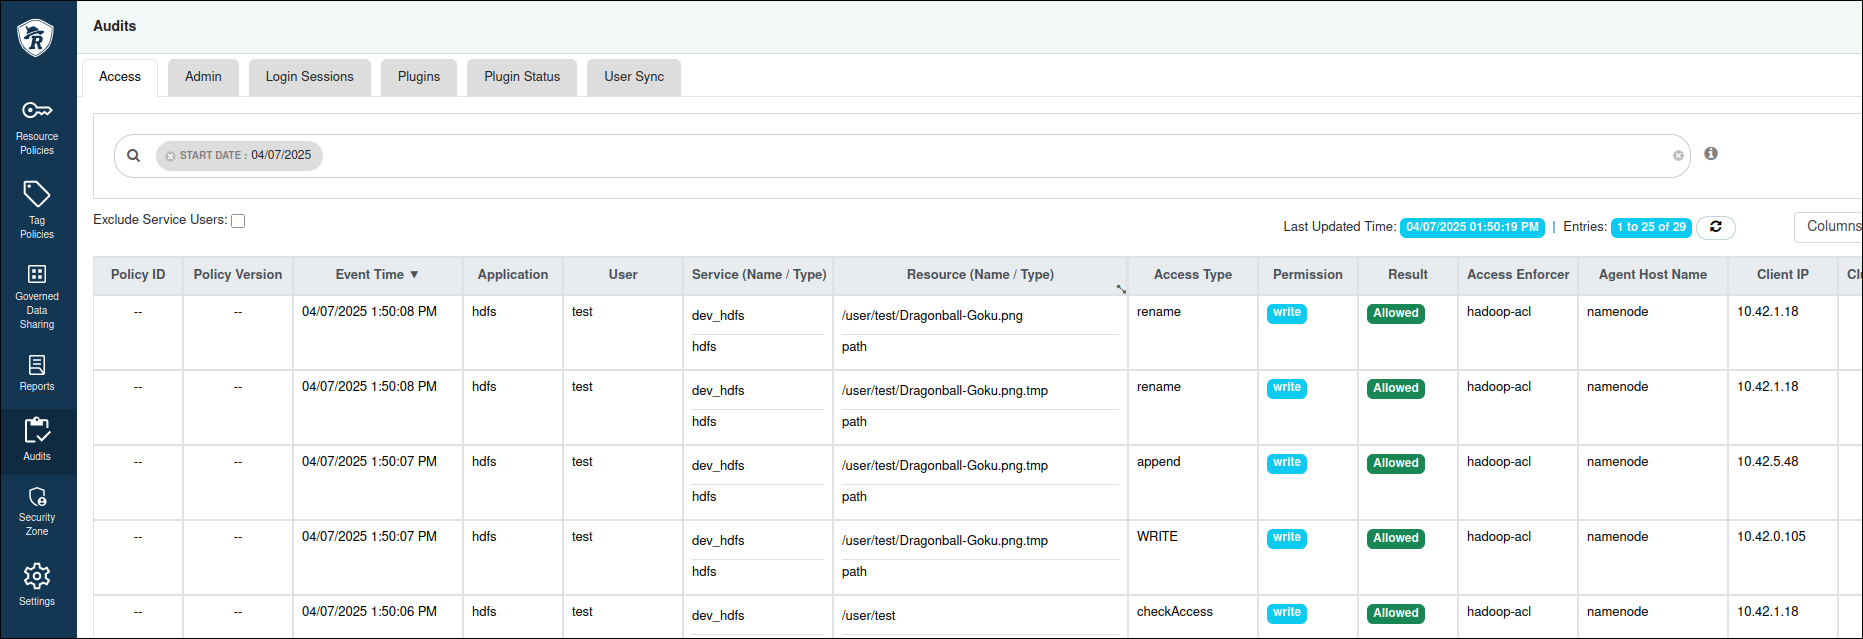Image resolution: width=1863 pixels, height=639 pixels.
Task: Click the Audits page title
Action: [x=115, y=26]
